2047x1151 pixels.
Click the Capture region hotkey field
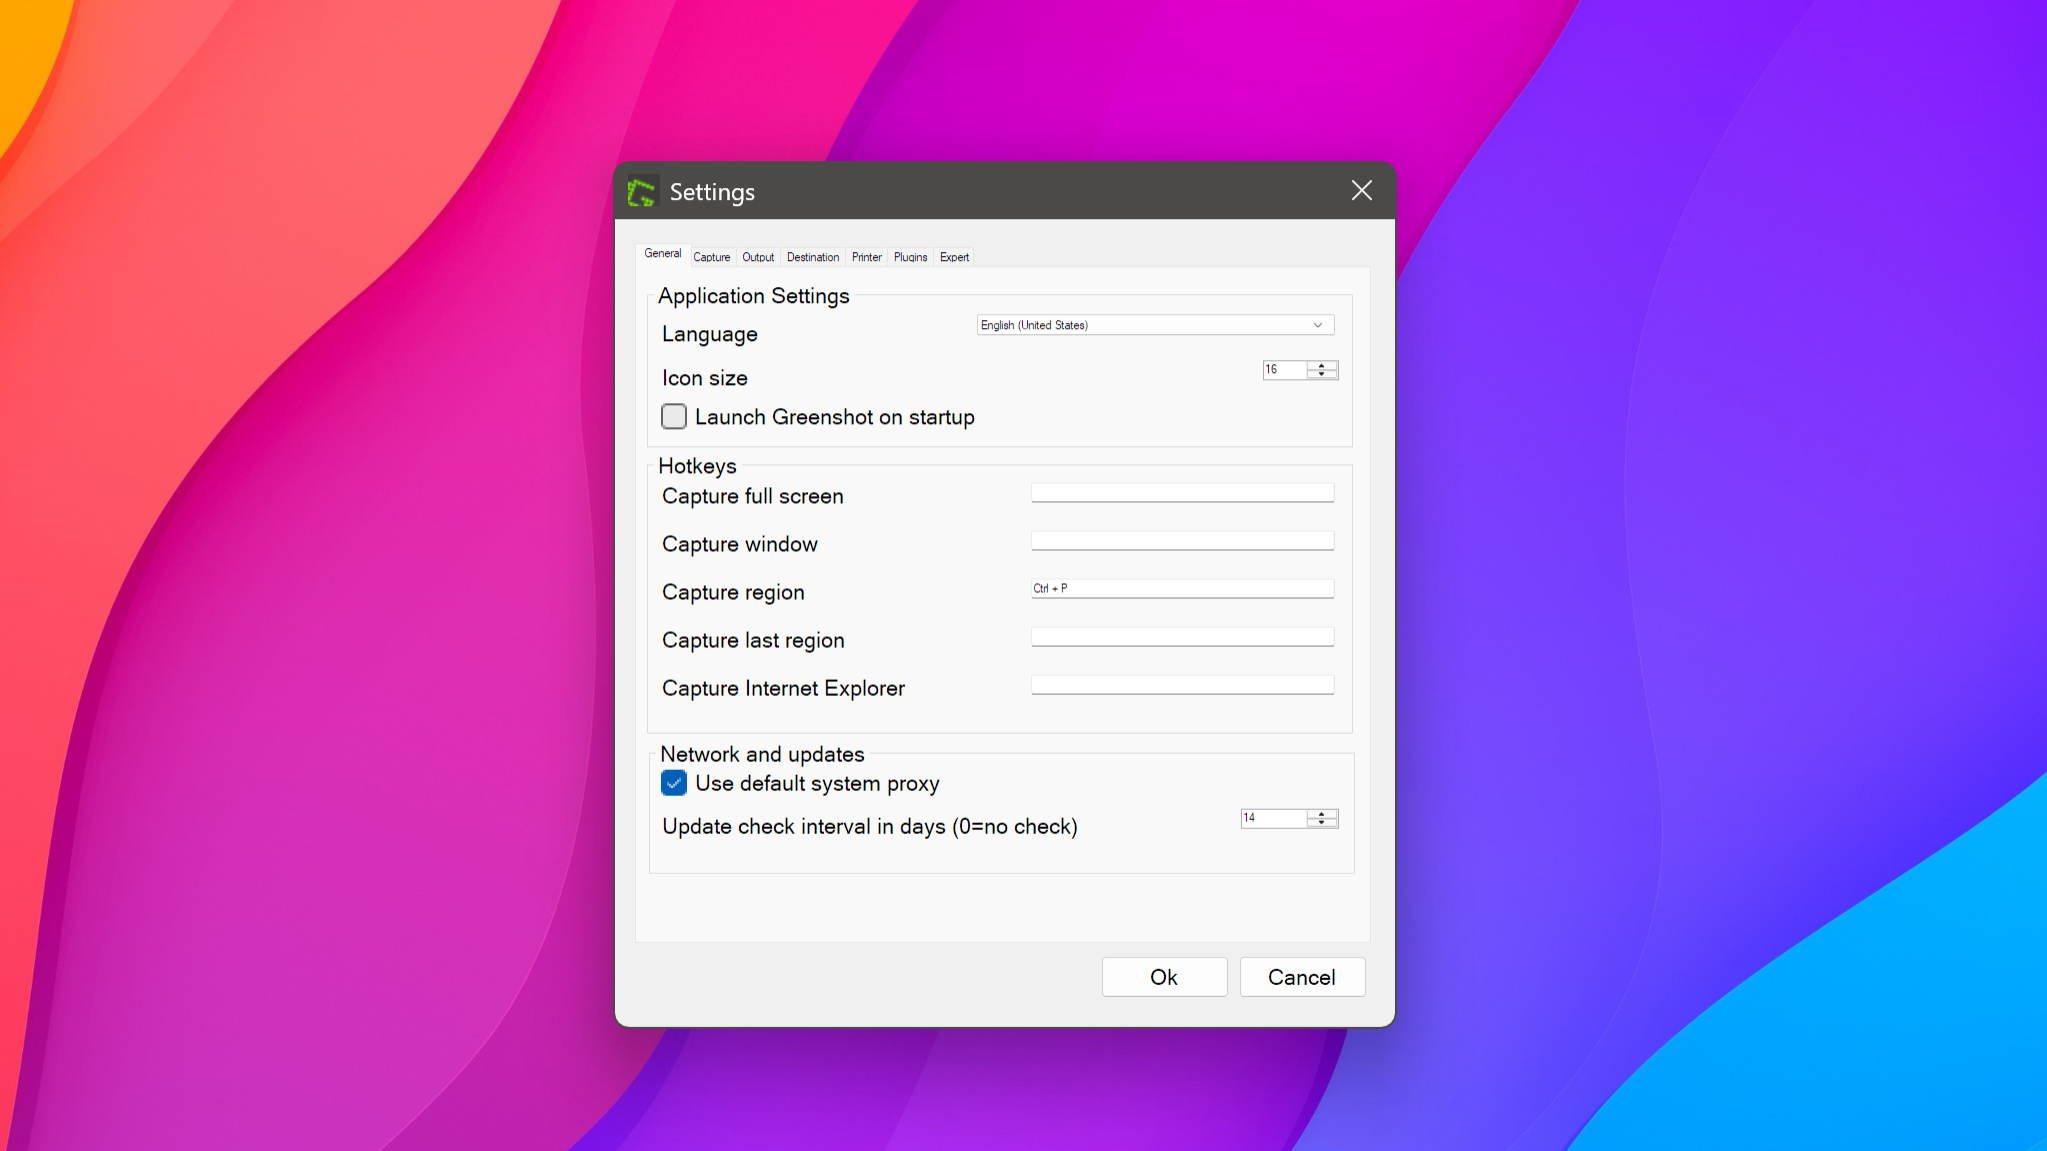pos(1182,589)
